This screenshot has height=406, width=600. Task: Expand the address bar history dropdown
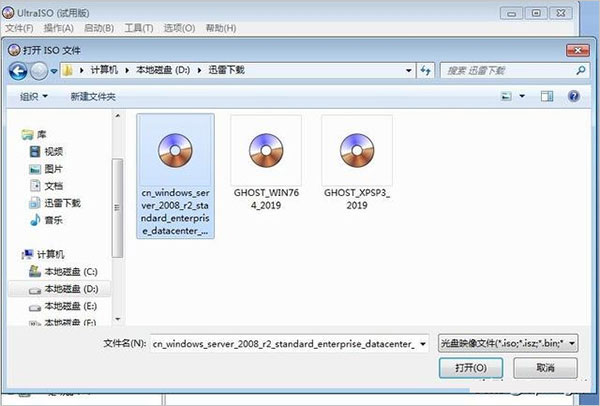409,70
